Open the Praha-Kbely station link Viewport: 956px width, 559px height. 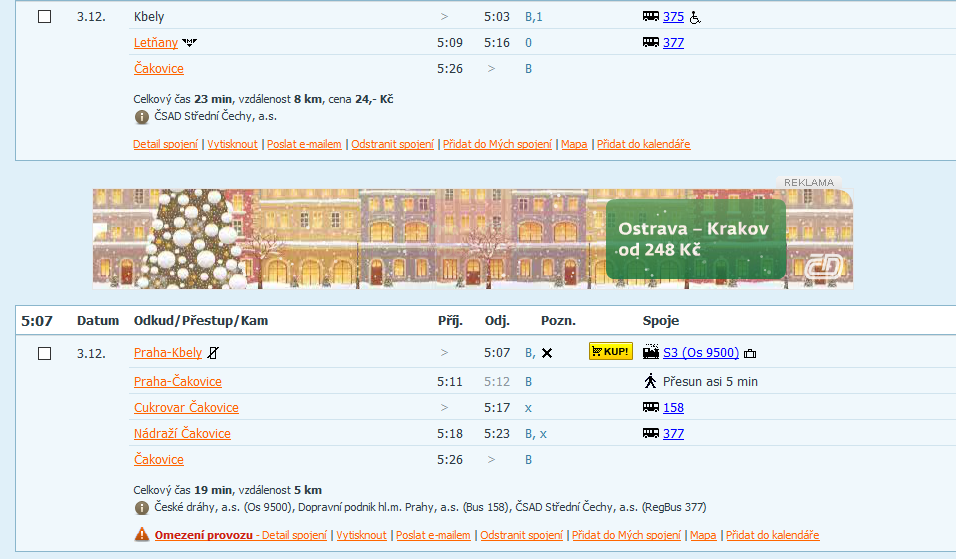(x=168, y=352)
